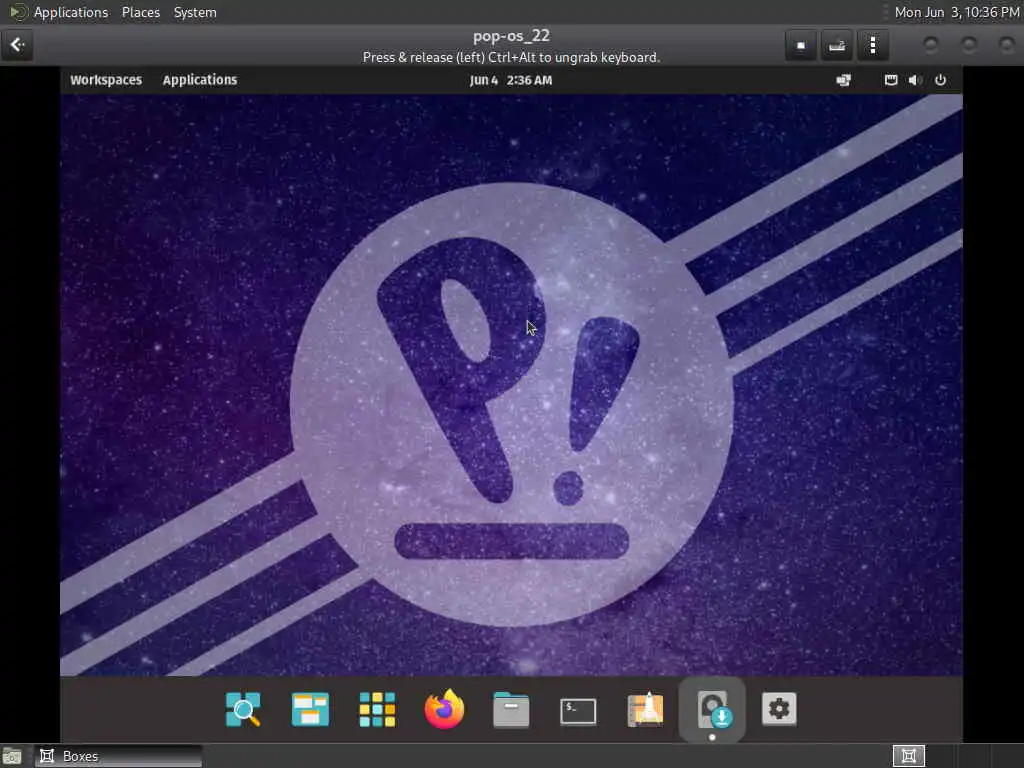The image size is (1024, 768).
Task: Launch Terminal from the dock
Action: [578, 711]
